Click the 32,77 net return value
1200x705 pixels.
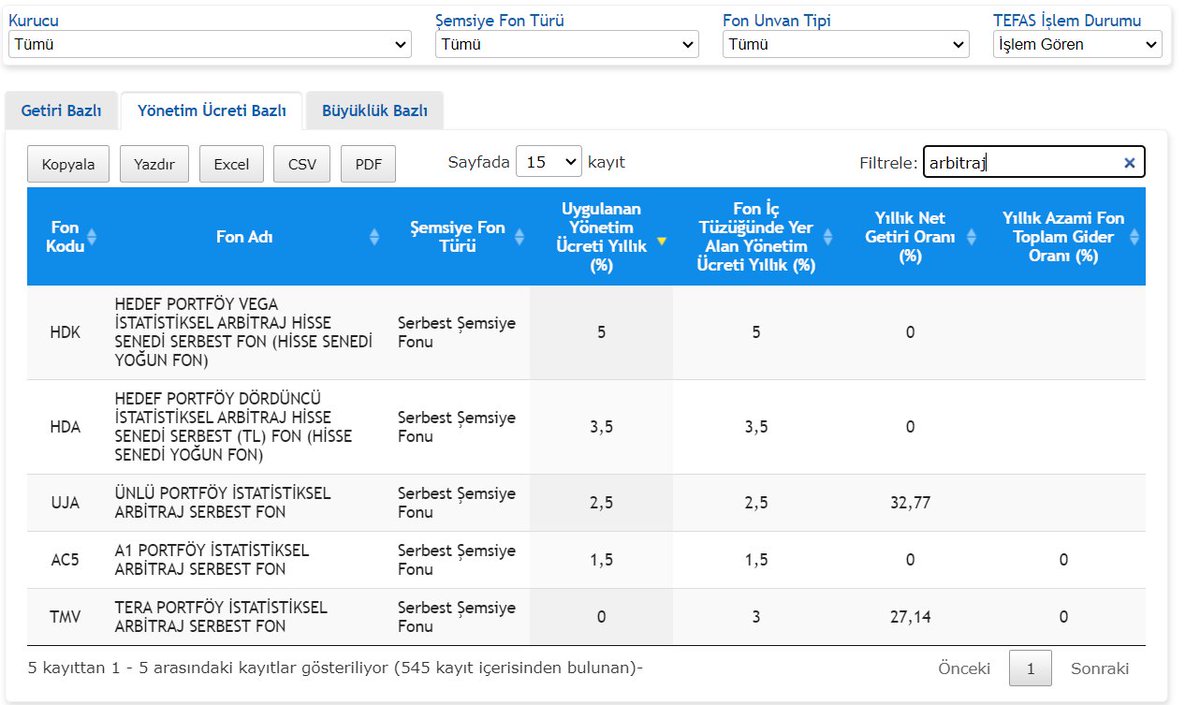(910, 503)
